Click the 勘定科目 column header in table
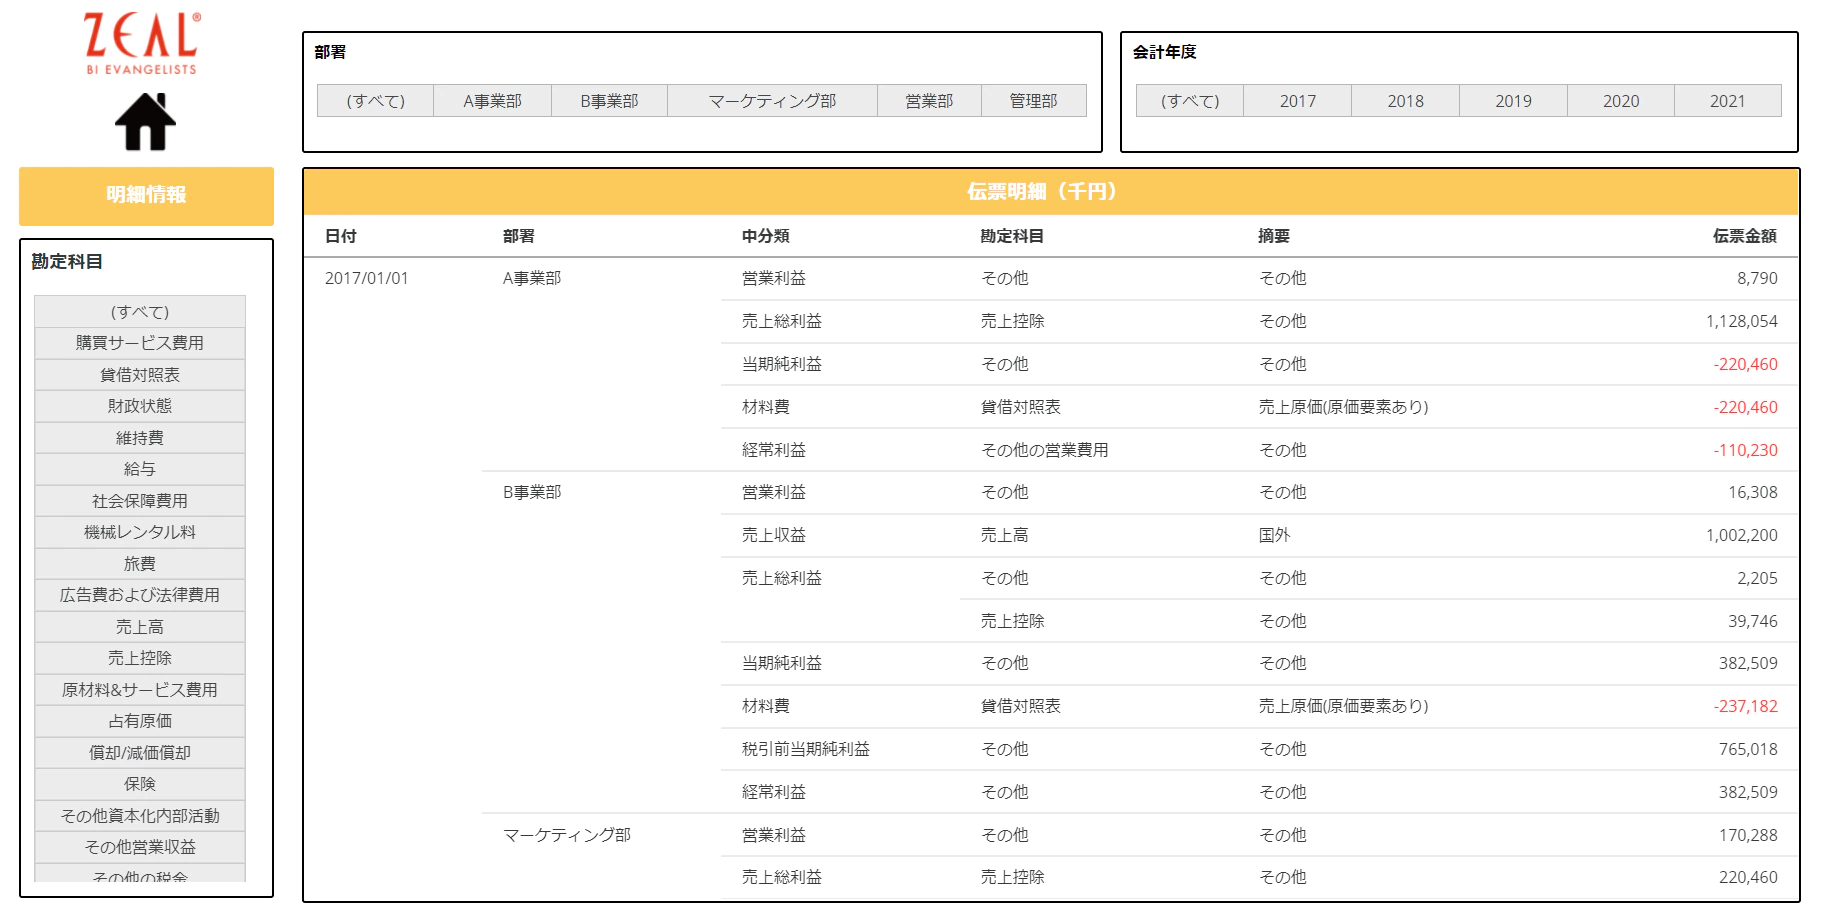The image size is (1826, 916). pos(1012,236)
